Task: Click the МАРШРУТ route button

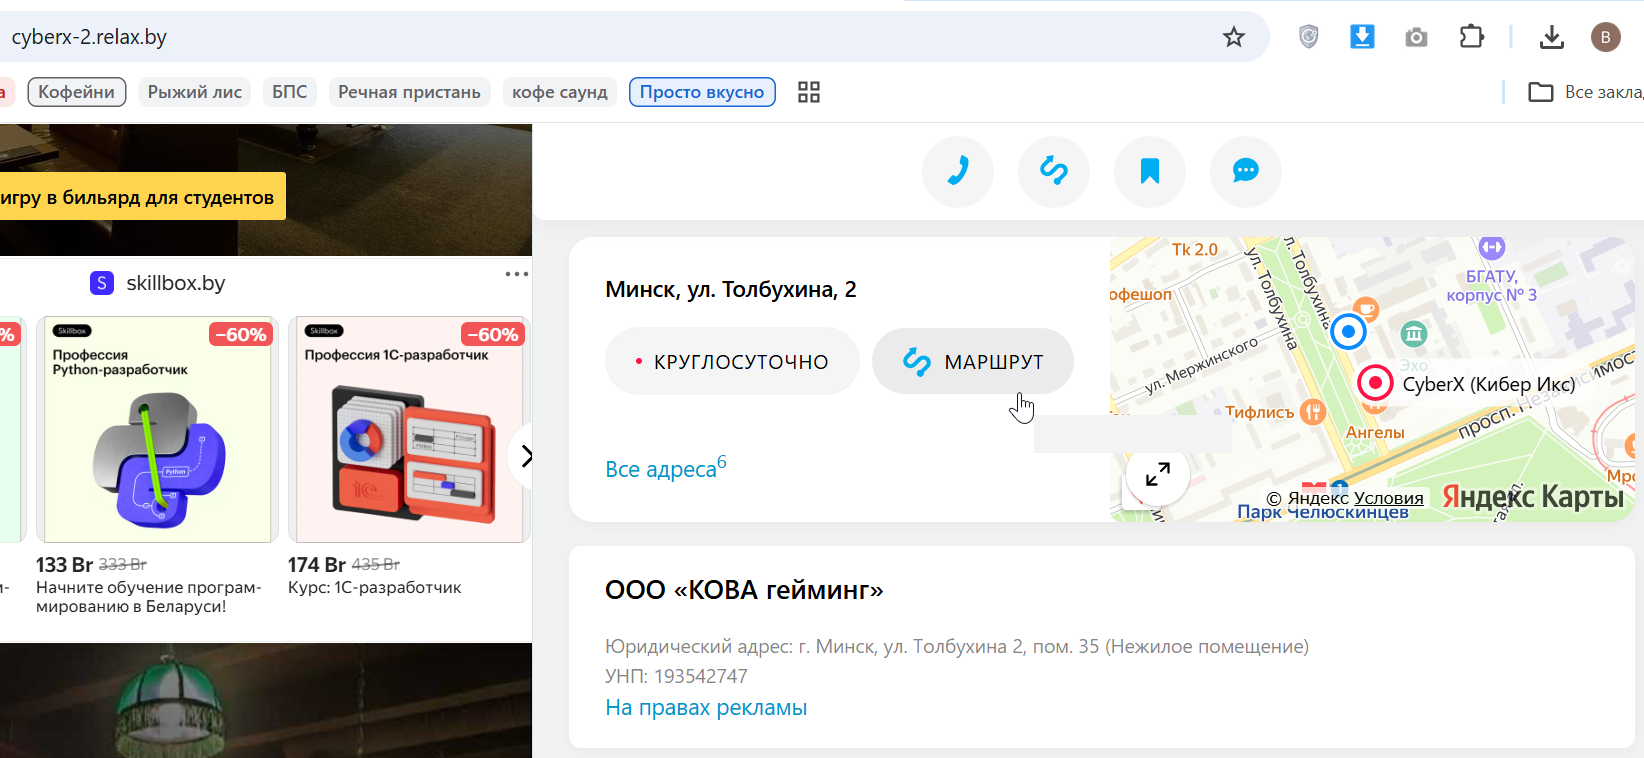Action: point(973,361)
